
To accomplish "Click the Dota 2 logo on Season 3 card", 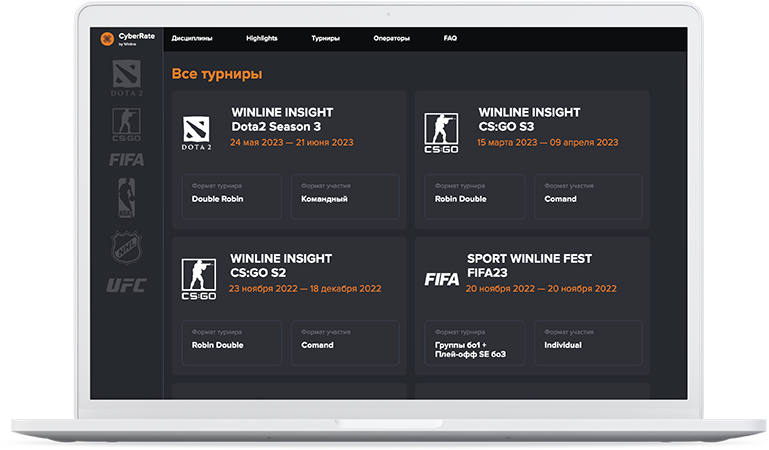I will [196, 133].
